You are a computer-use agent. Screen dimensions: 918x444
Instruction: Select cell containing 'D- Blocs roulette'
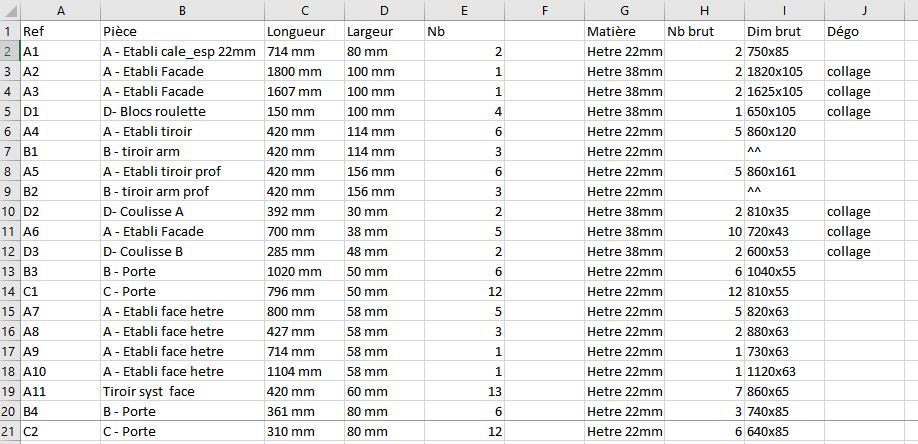181,111
